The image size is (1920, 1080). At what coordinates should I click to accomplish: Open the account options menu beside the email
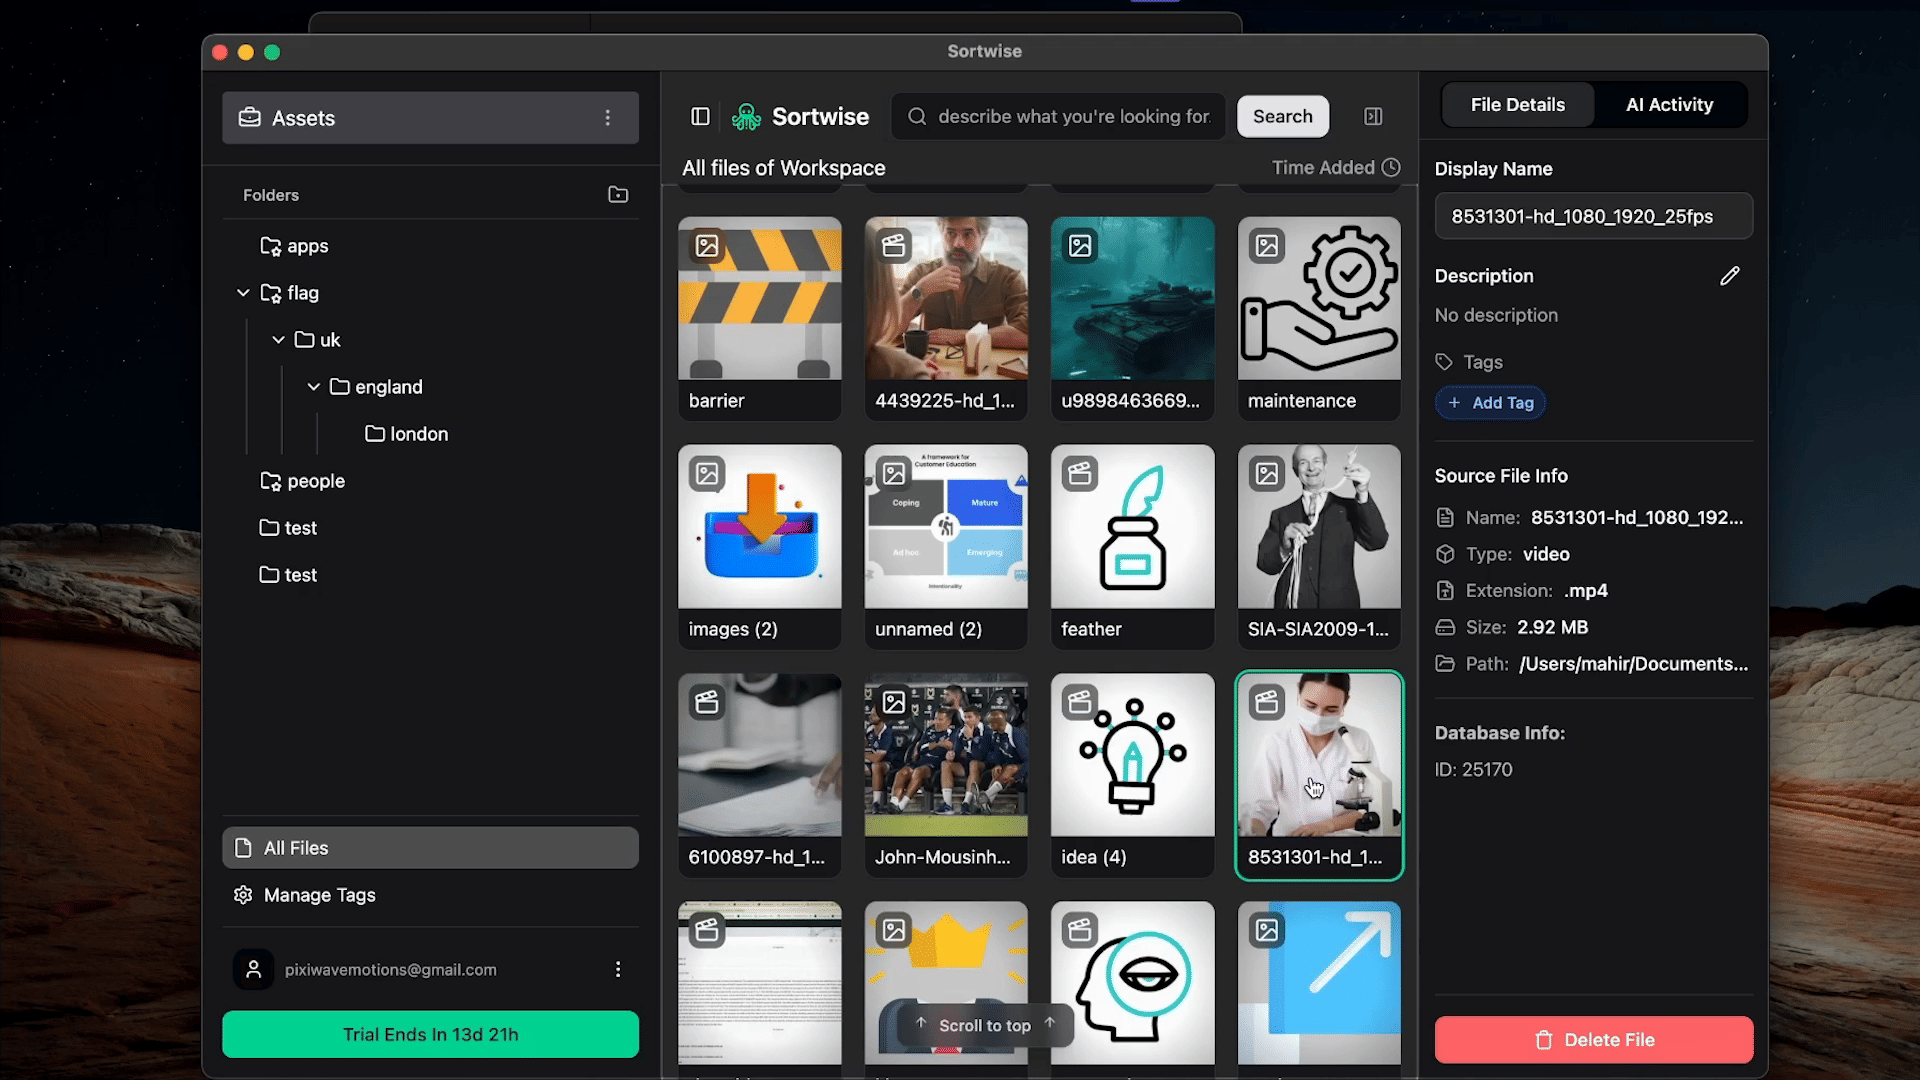[618, 969]
